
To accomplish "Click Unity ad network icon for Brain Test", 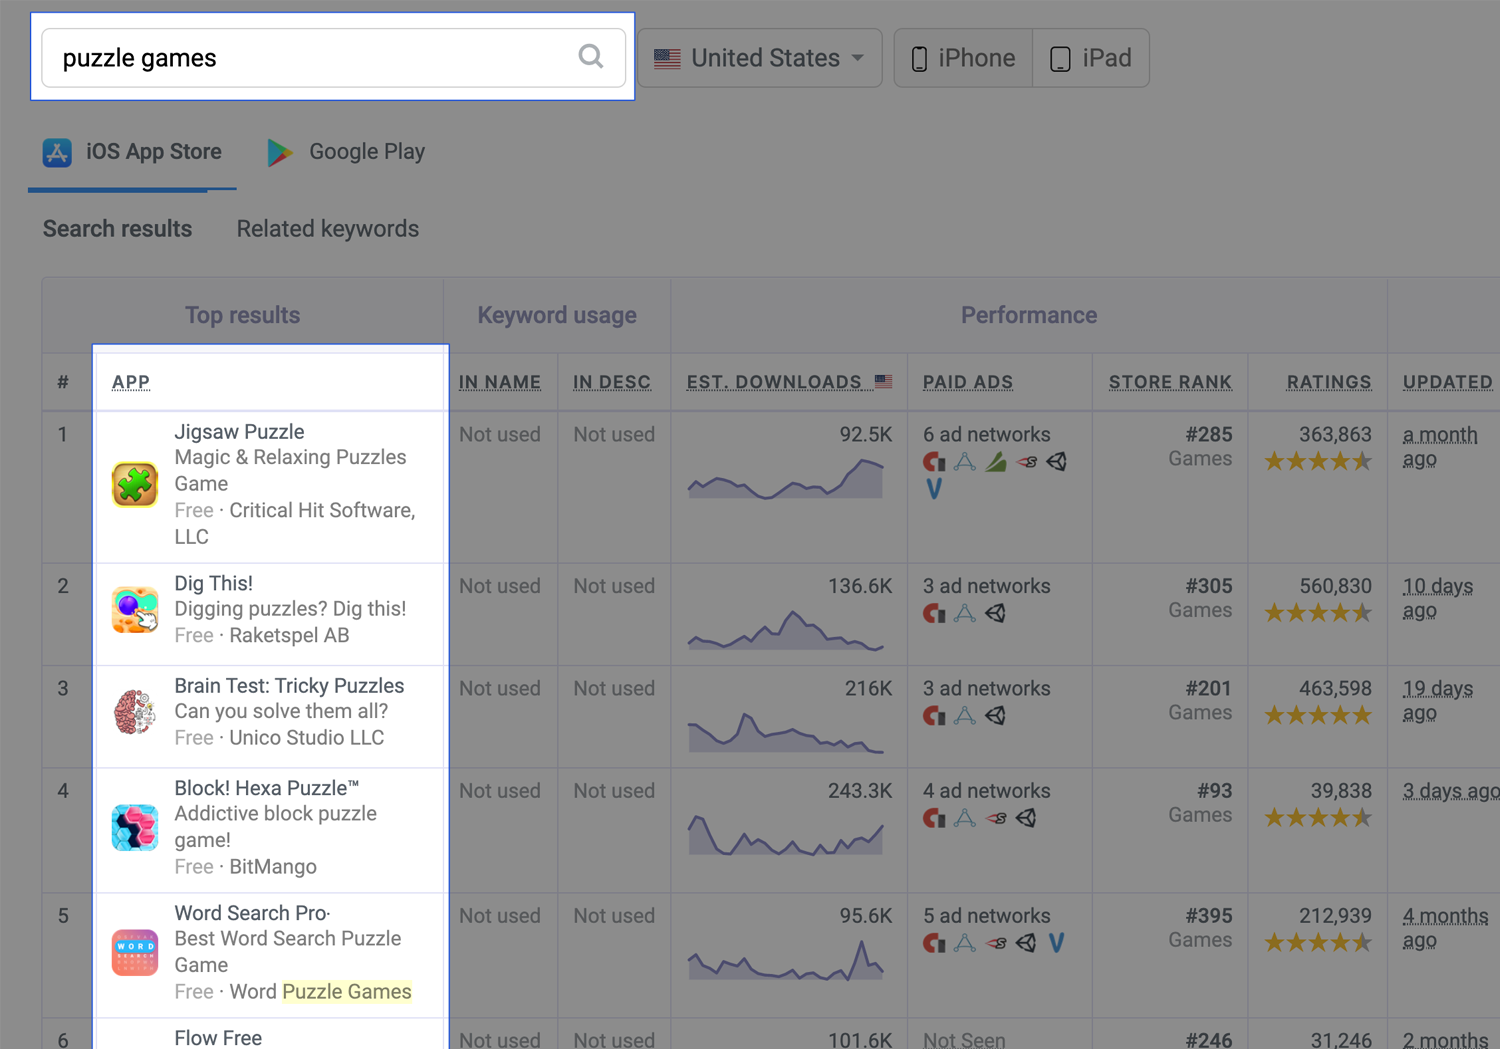I will point(995,716).
